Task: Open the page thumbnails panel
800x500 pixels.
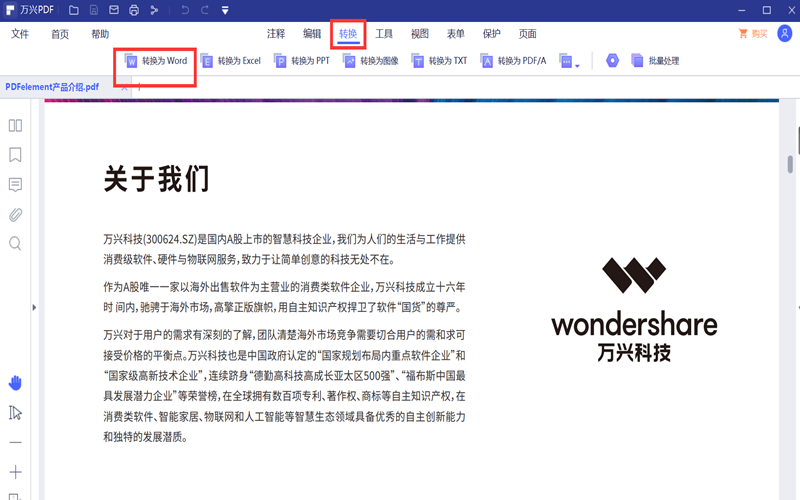Action: pos(15,126)
